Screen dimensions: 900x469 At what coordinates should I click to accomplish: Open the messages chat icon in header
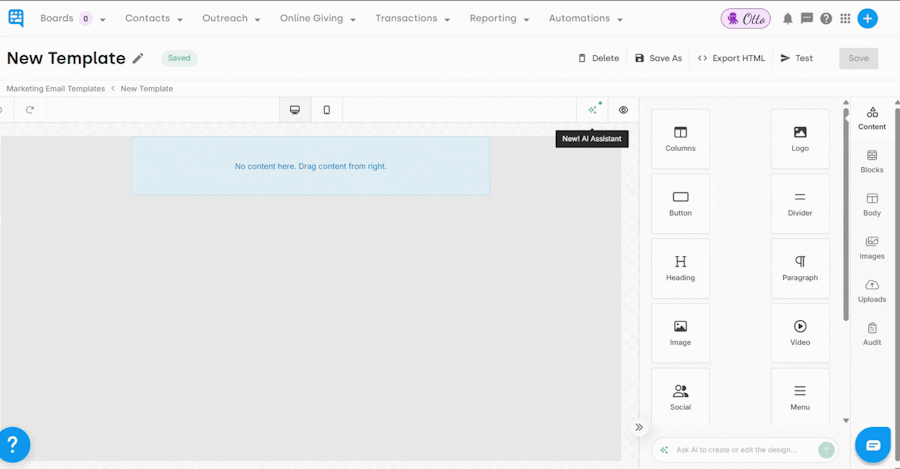click(807, 18)
